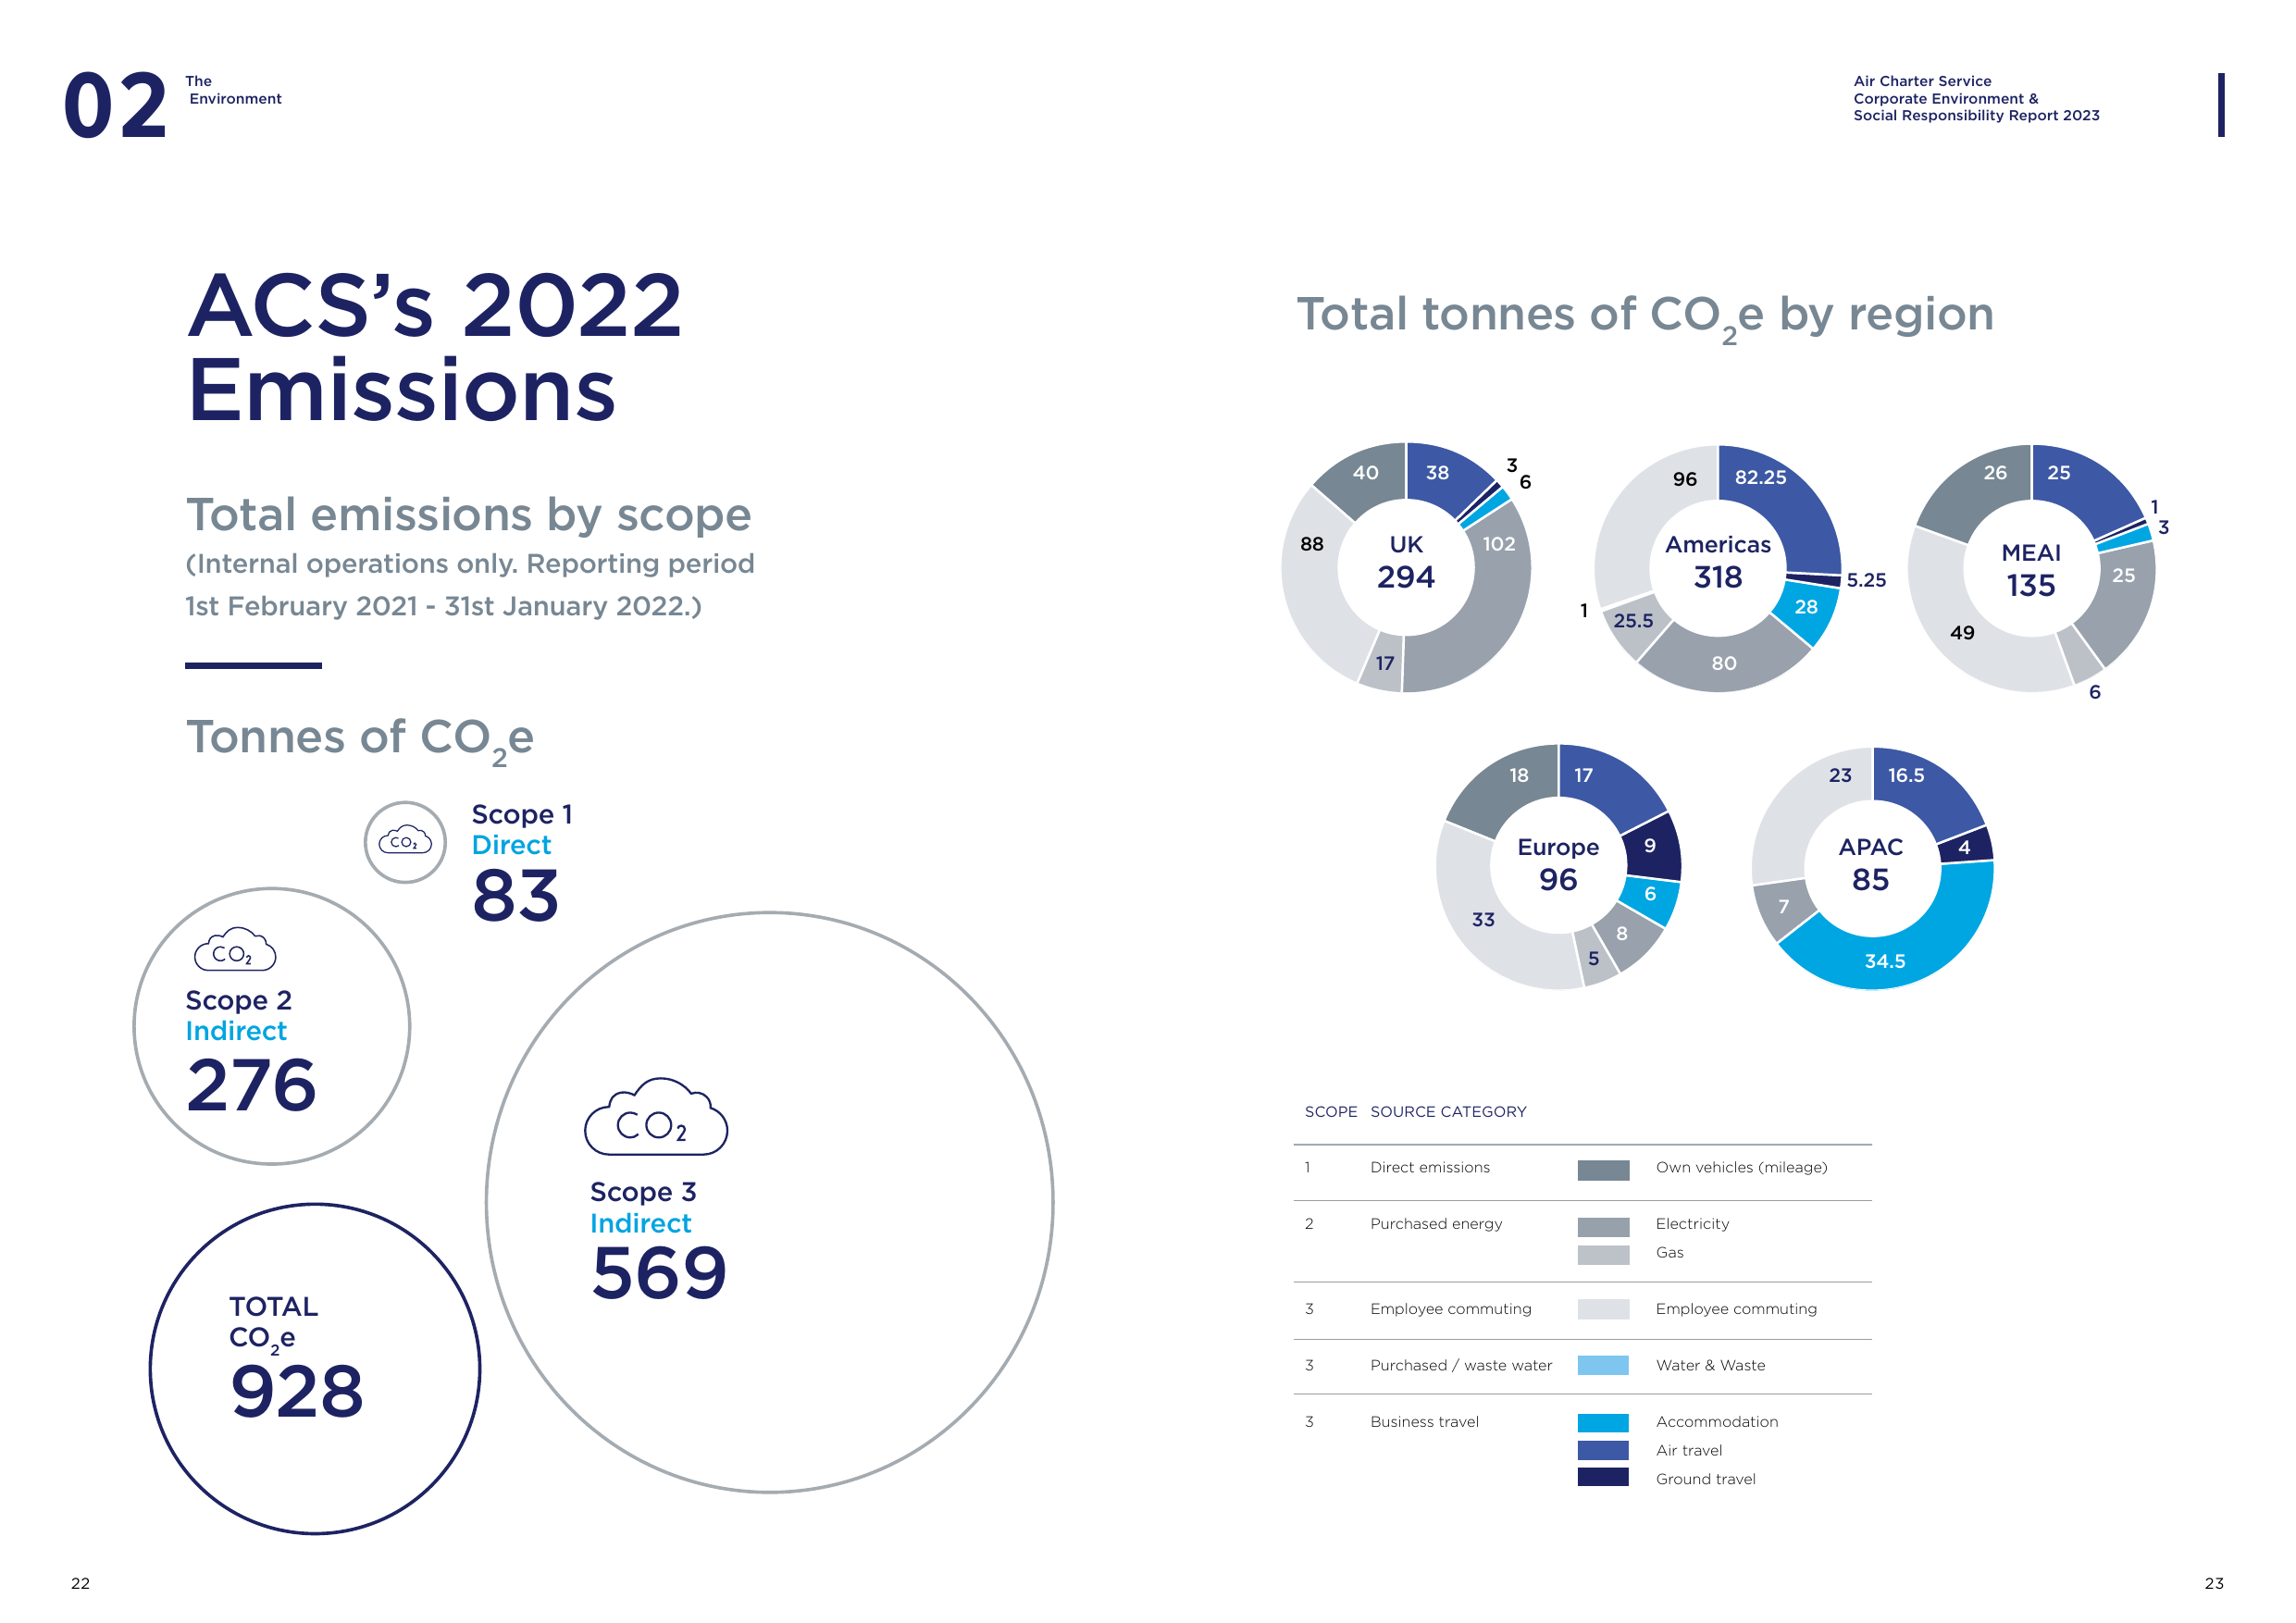Click the Ground travel legend swatch
The height and width of the screenshot is (1623, 2296).
(1603, 1477)
